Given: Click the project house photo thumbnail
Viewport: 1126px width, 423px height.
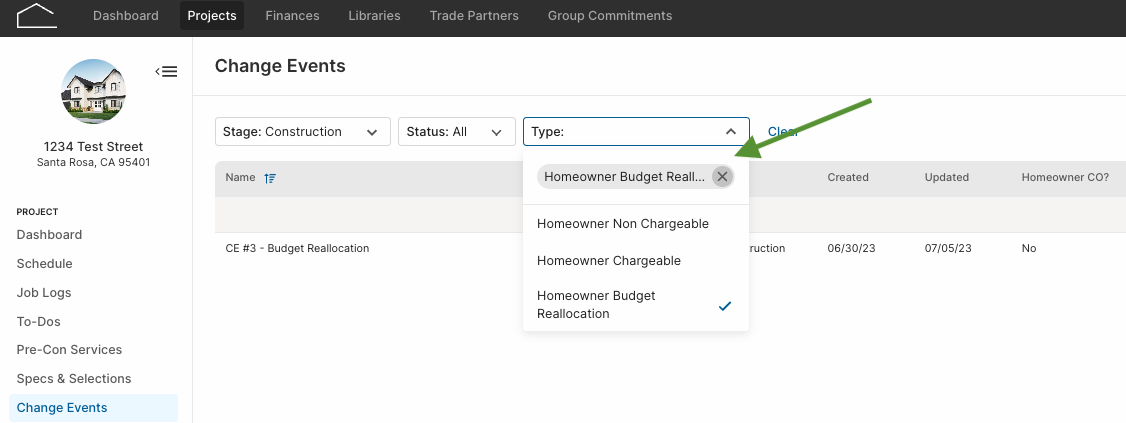Looking at the screenshot, I should click(x=94, y=91).
